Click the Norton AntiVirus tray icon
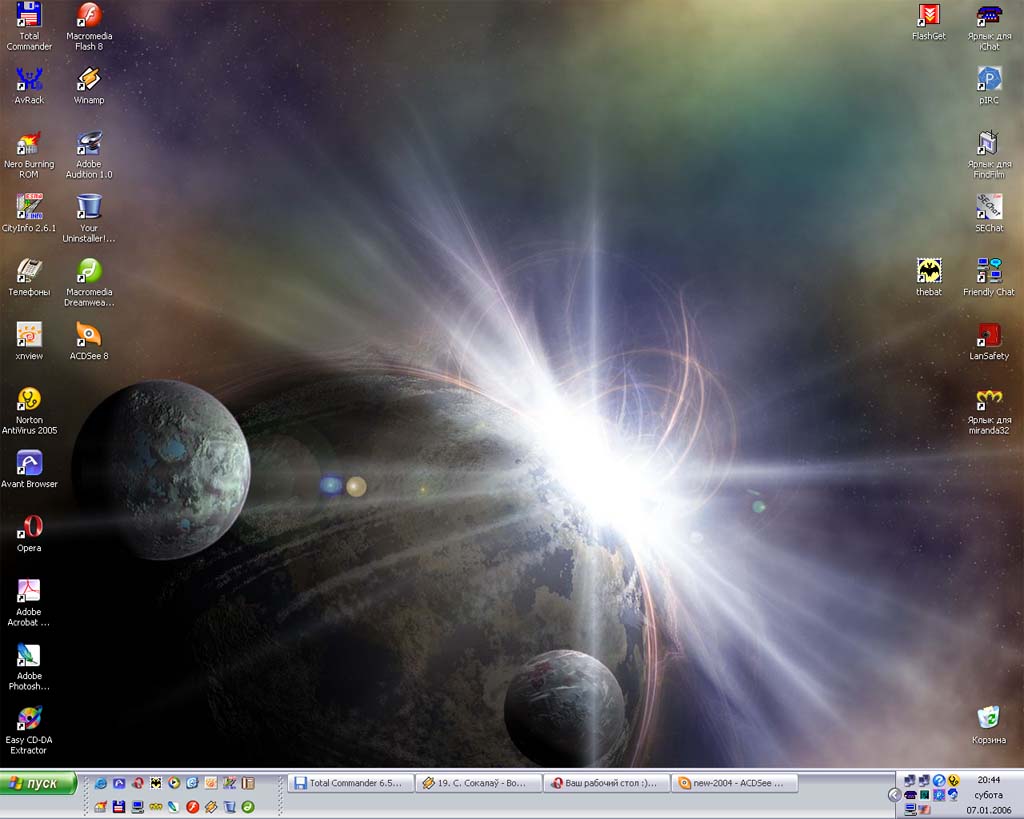1024x819 pixels. pos(953,780)
